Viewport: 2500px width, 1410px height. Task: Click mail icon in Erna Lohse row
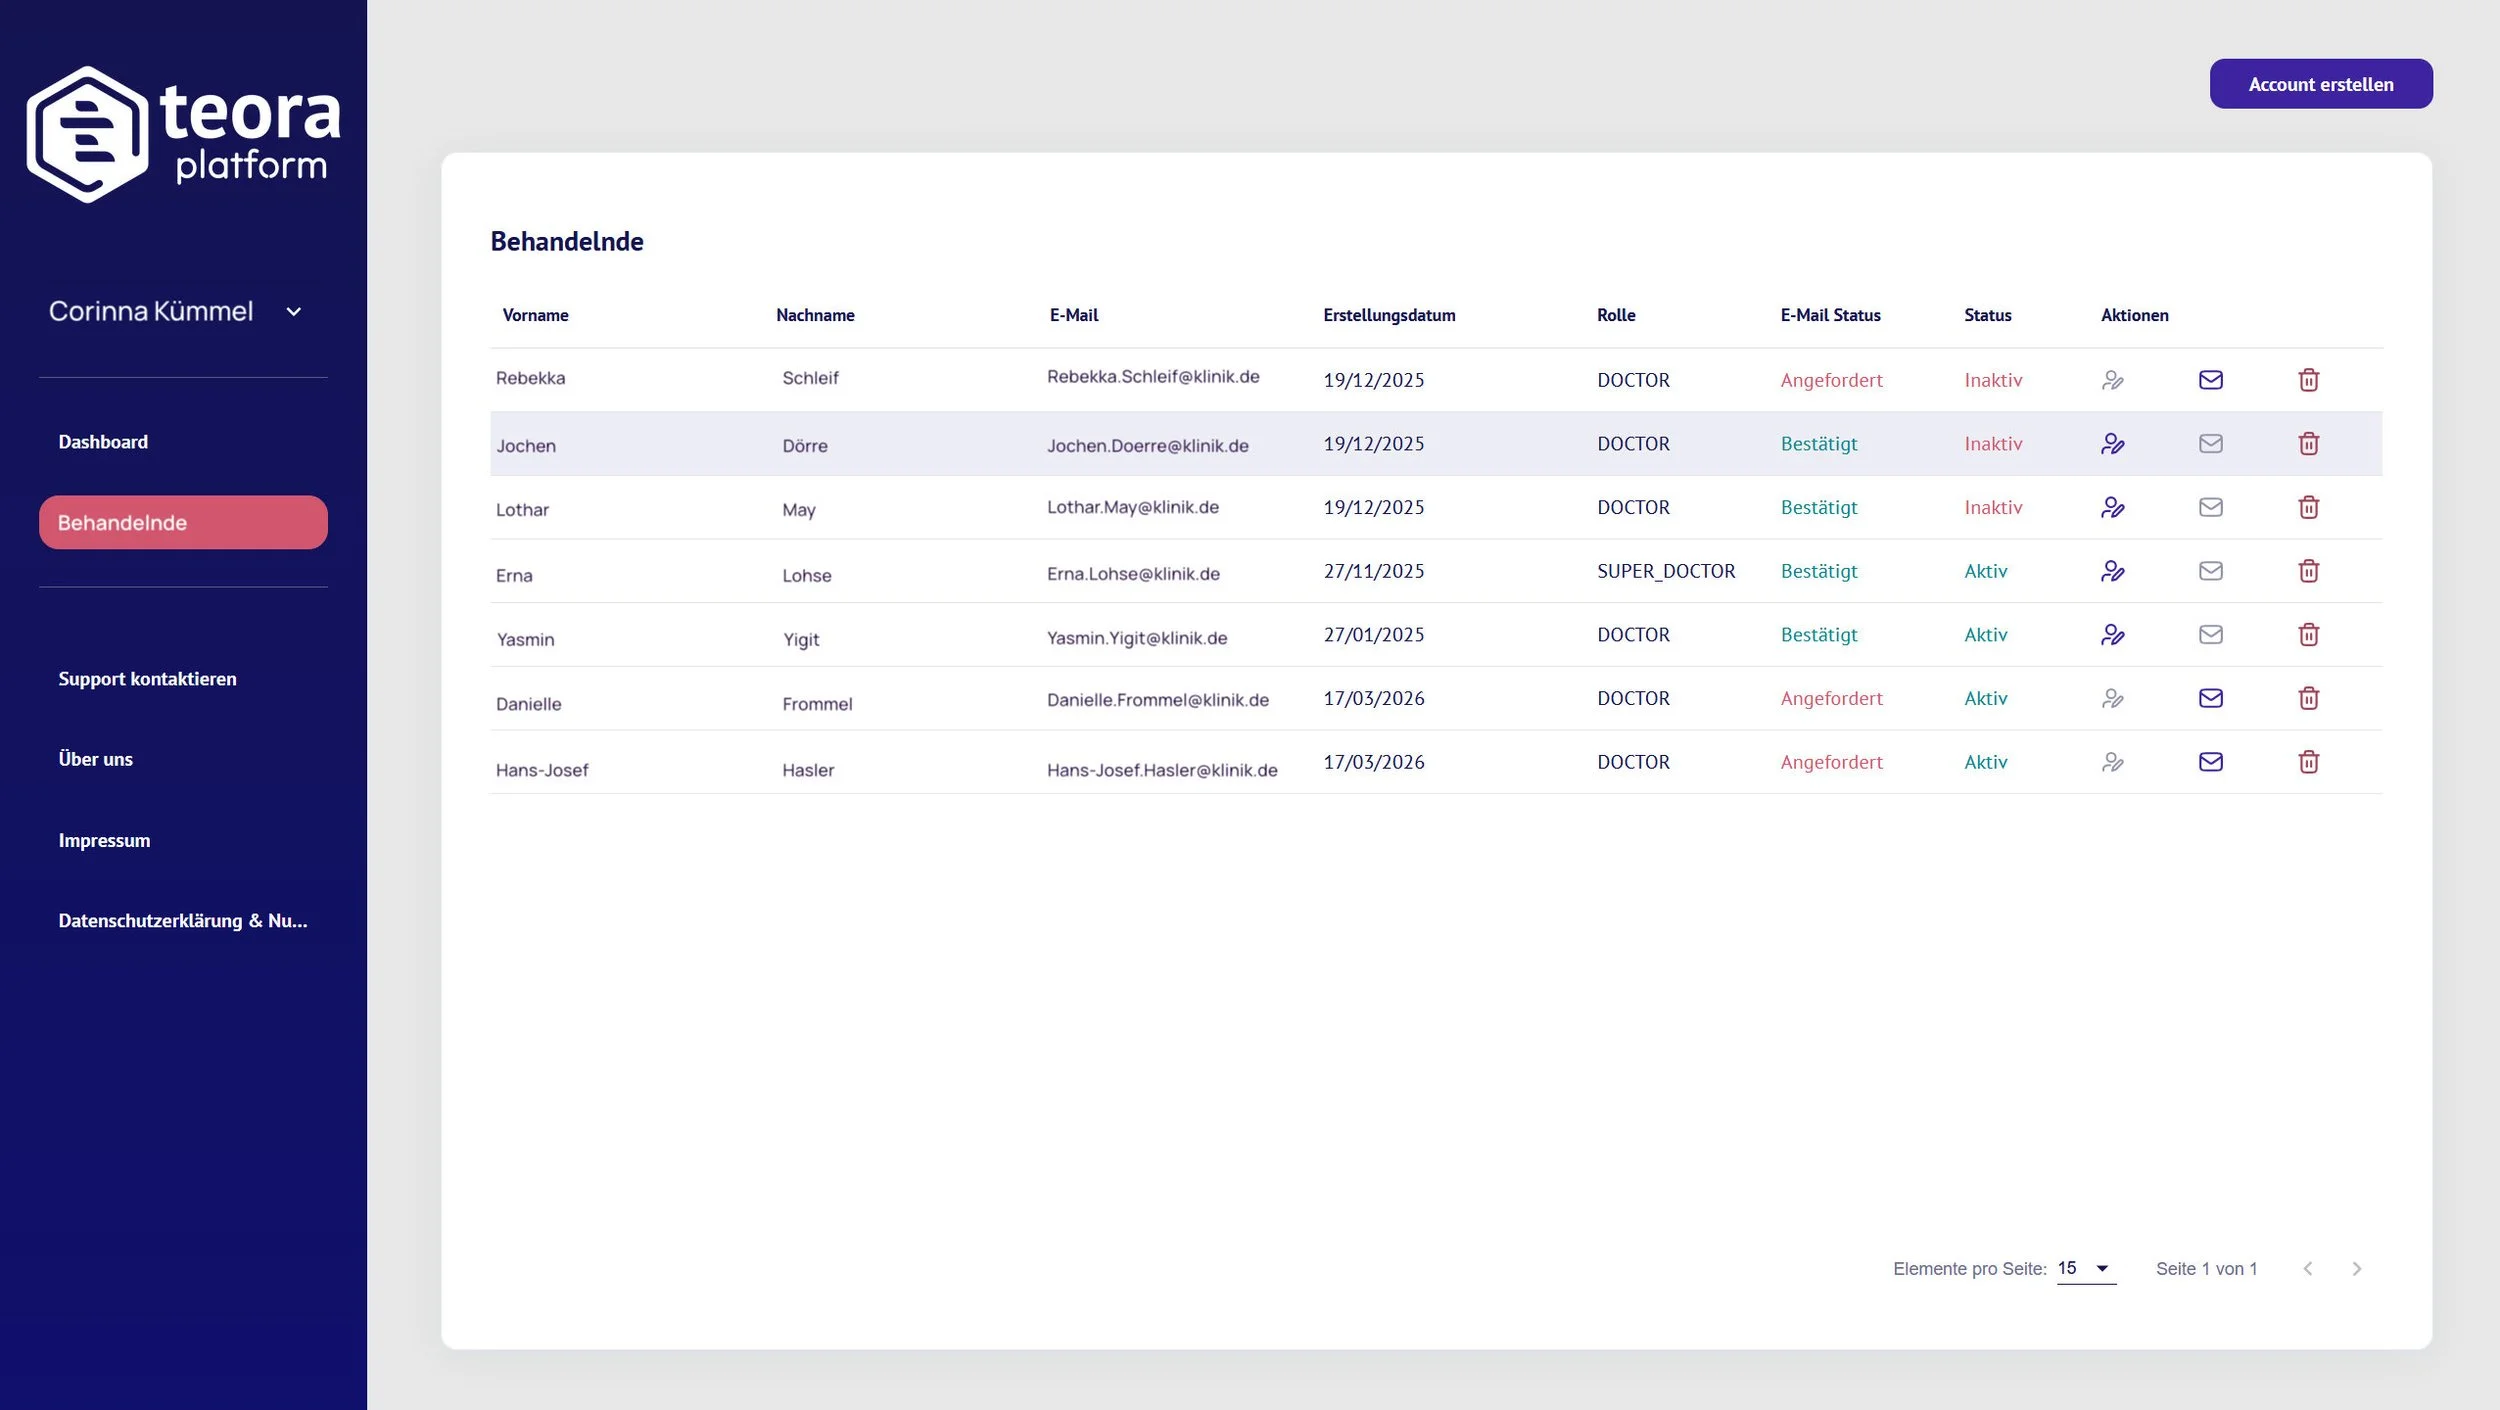pyautogui.click(x=2210, y=571)
